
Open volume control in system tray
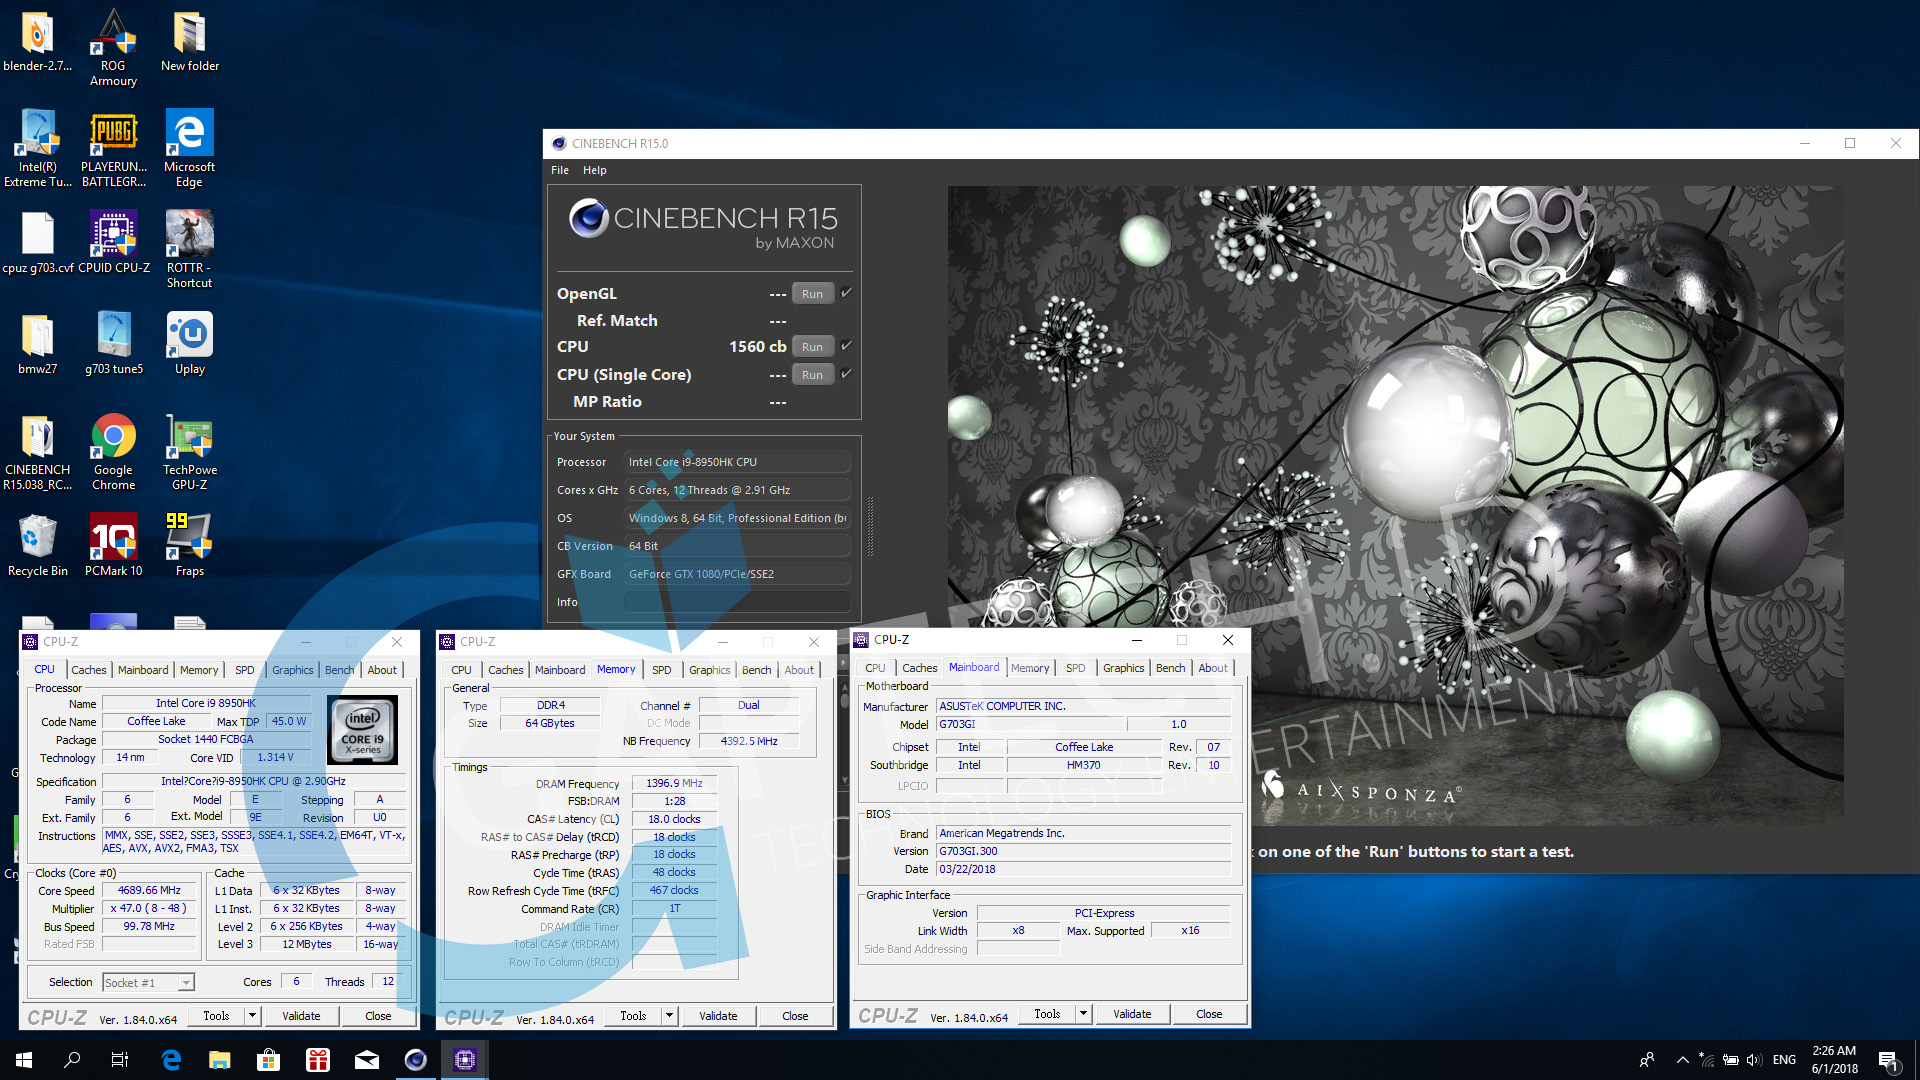pyautogui.click(x=1754, y=1060)
